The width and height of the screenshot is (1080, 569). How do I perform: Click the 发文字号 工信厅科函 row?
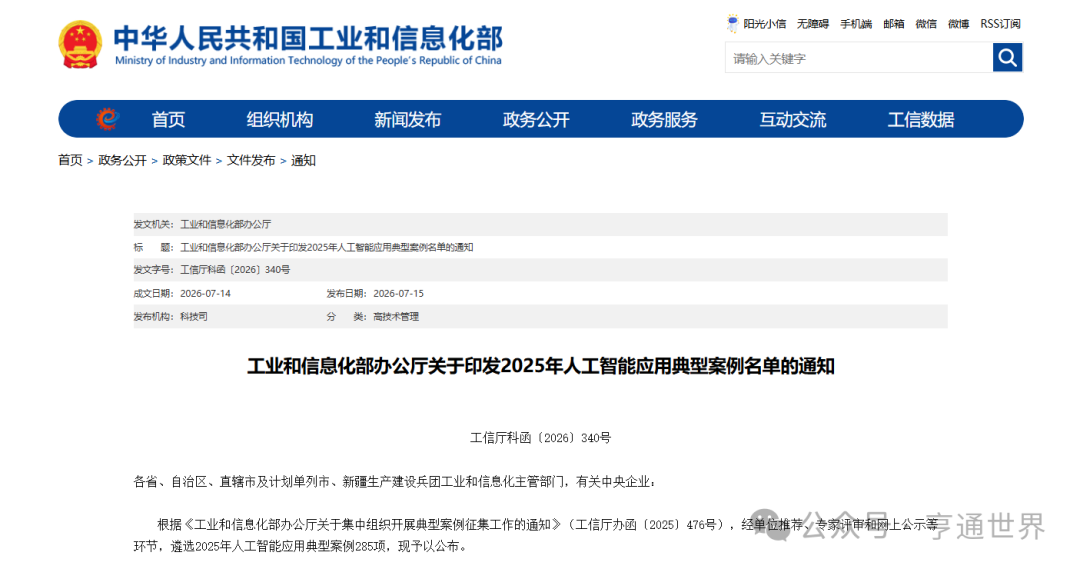(540, 270)
